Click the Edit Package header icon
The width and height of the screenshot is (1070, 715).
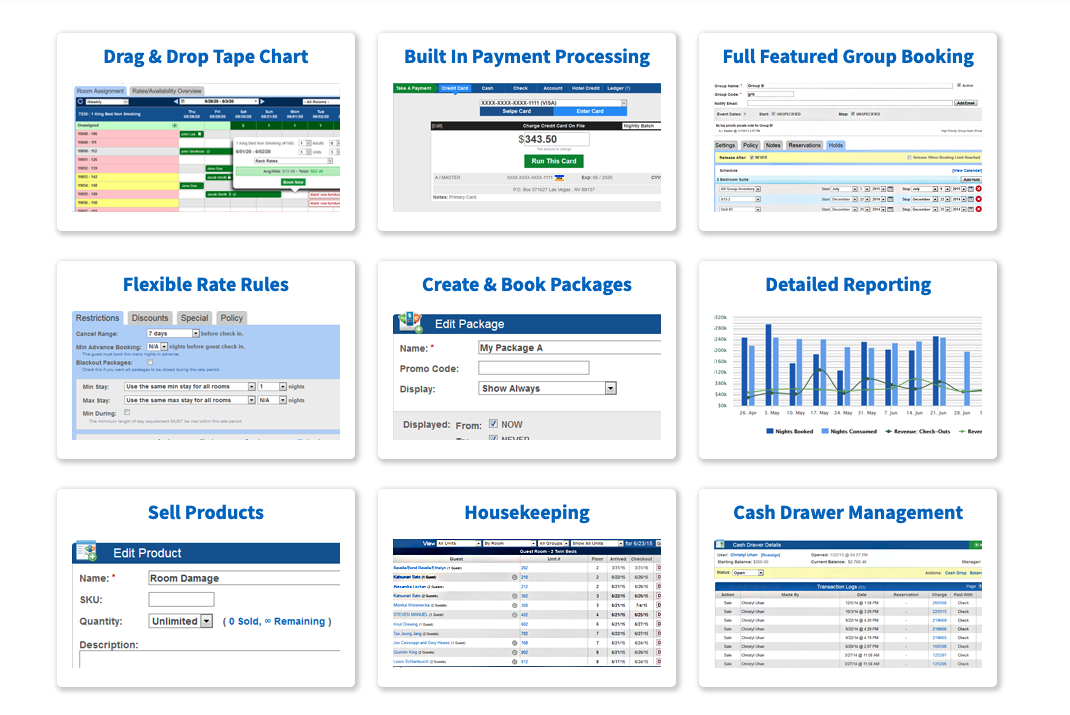409,321
